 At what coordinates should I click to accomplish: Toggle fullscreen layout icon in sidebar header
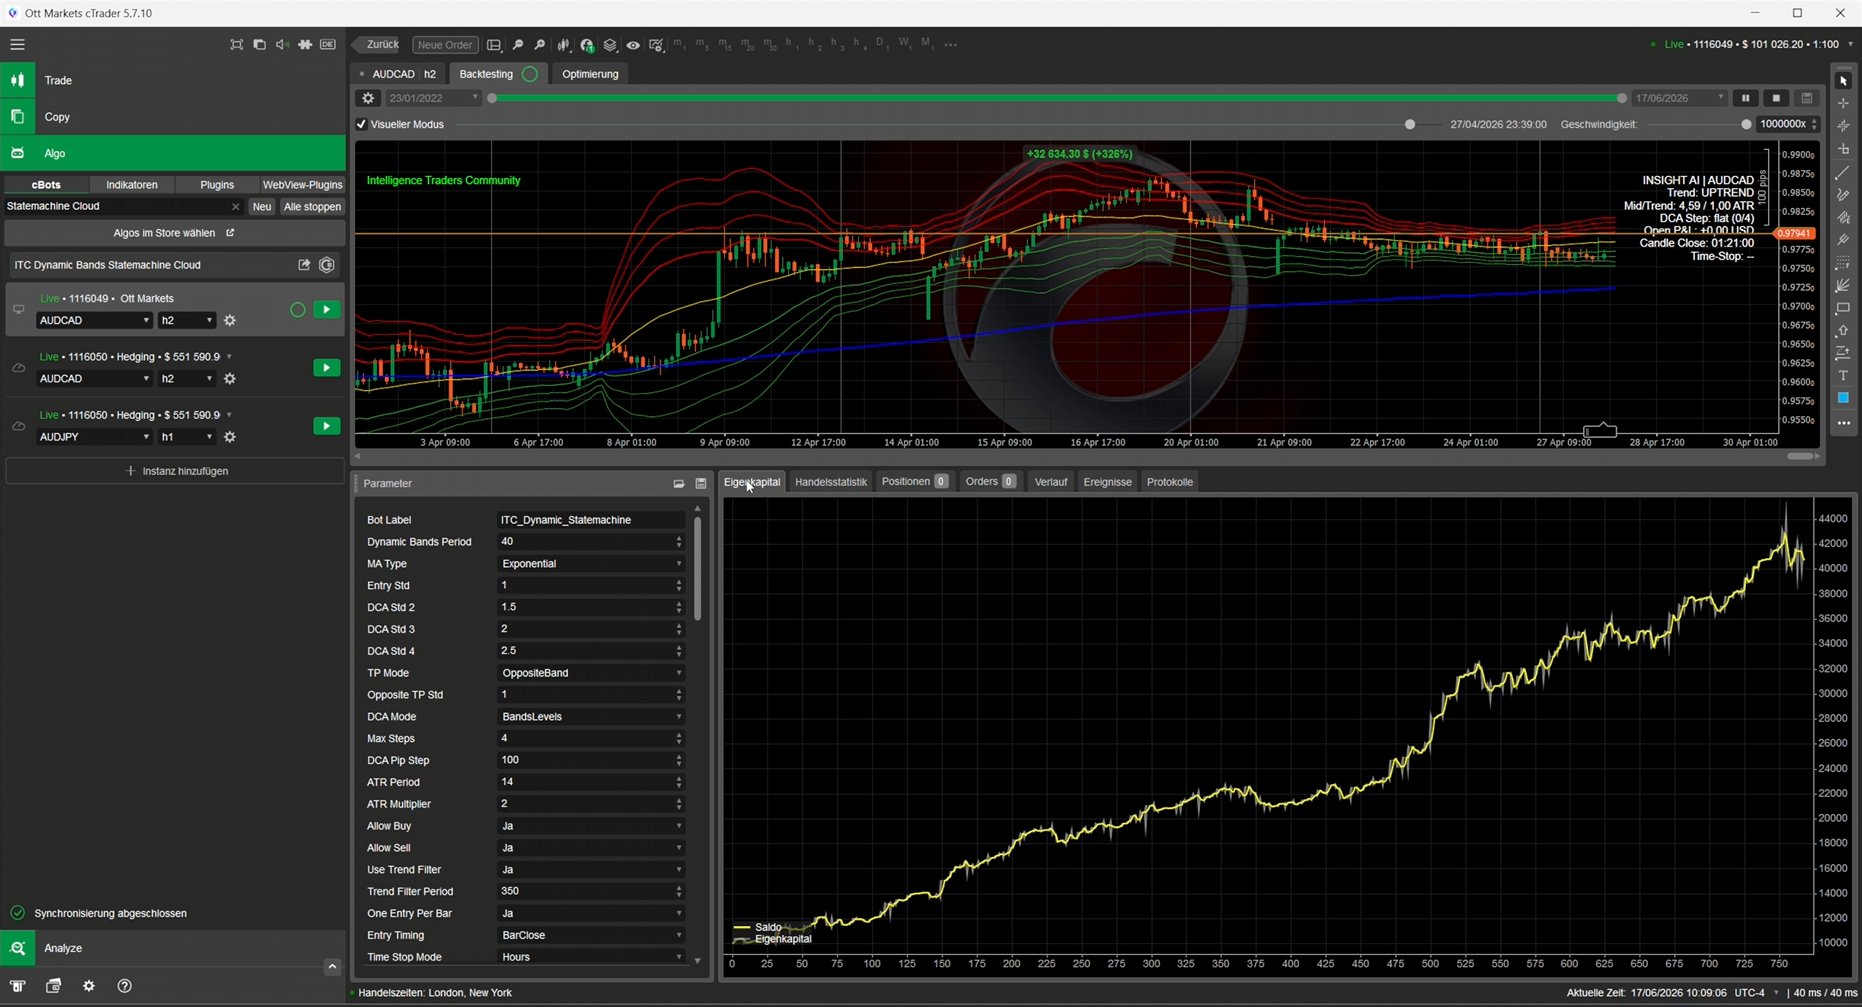(x=237, y=44)
